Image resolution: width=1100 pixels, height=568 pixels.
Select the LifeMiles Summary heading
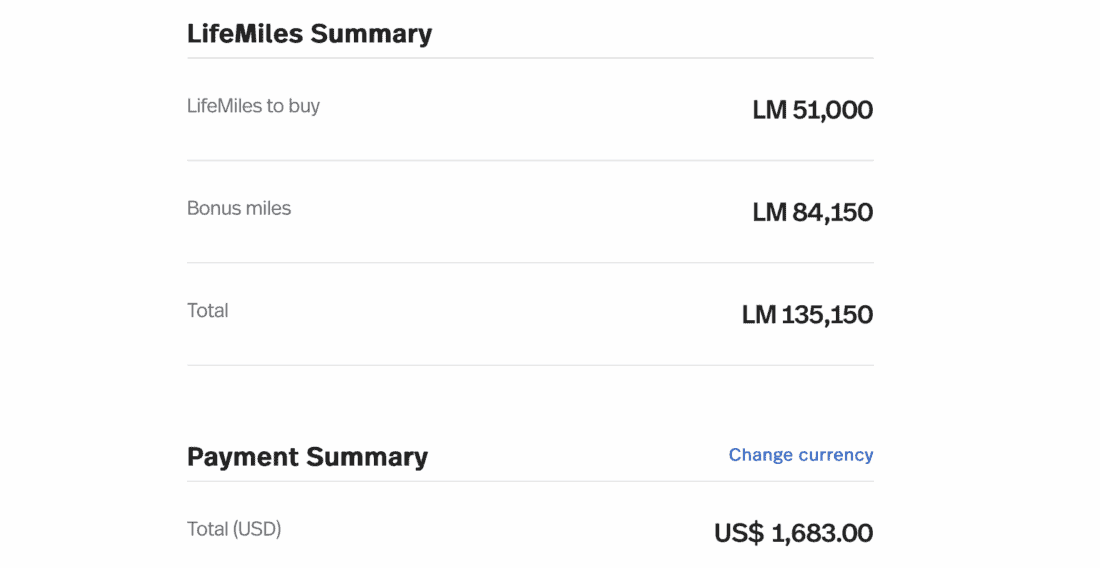(309, 33)
